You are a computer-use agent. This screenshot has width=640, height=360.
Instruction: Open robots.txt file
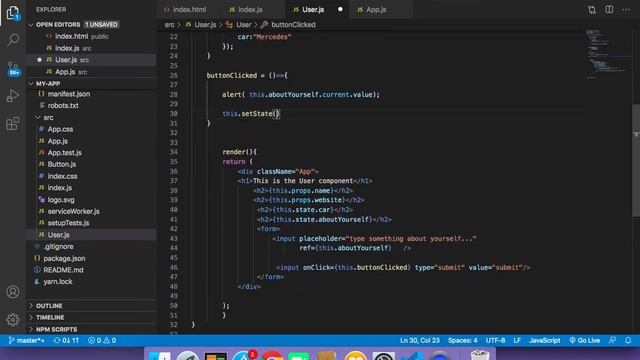point(63,105)
